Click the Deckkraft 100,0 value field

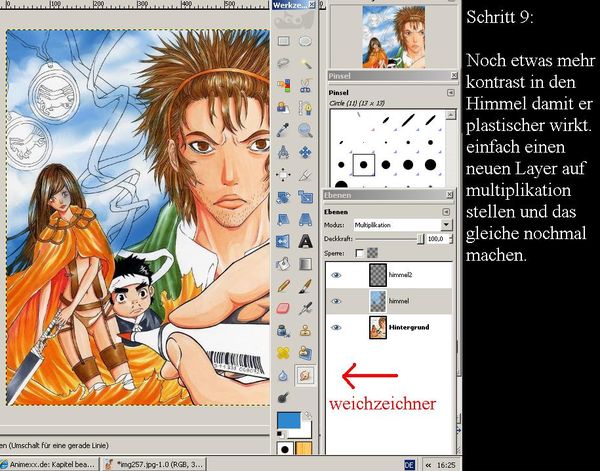pyautogui.click(x=437, y=239)
